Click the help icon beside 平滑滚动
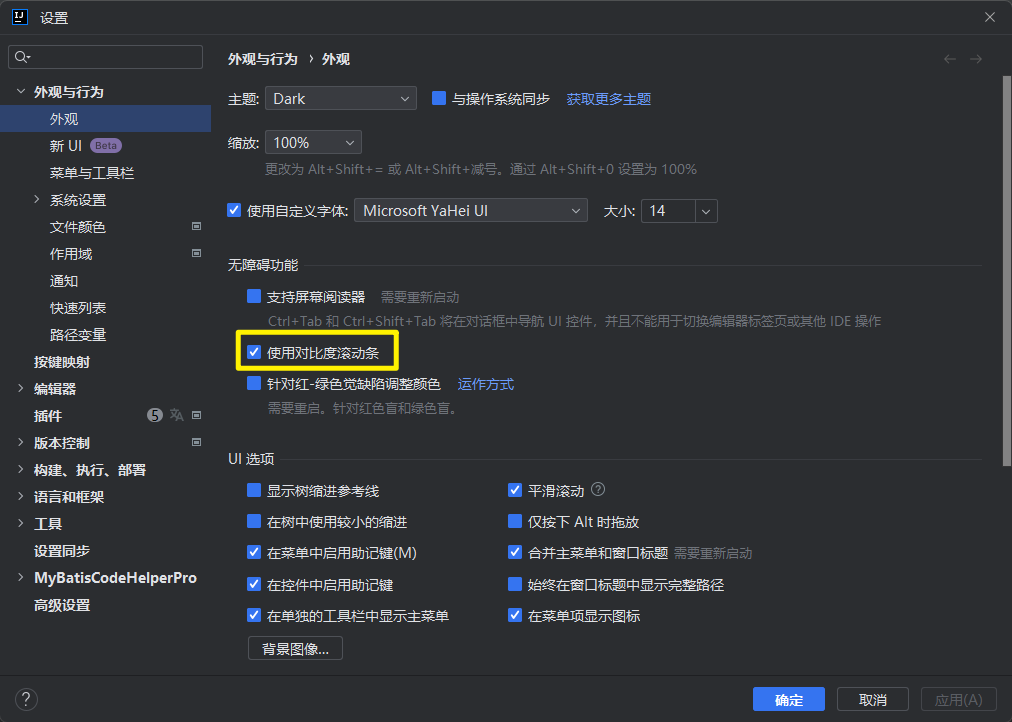This screenshot has width=1012, height=722. pyautogui.click(x=599, y=490)
